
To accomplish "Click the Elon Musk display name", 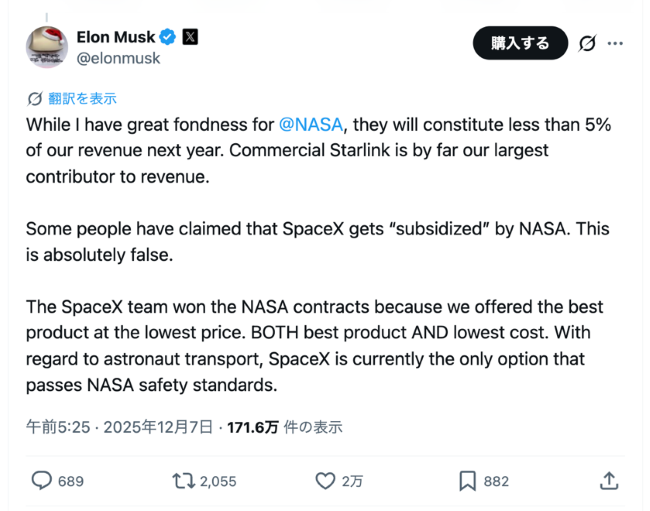I will [x=116, y=37].
